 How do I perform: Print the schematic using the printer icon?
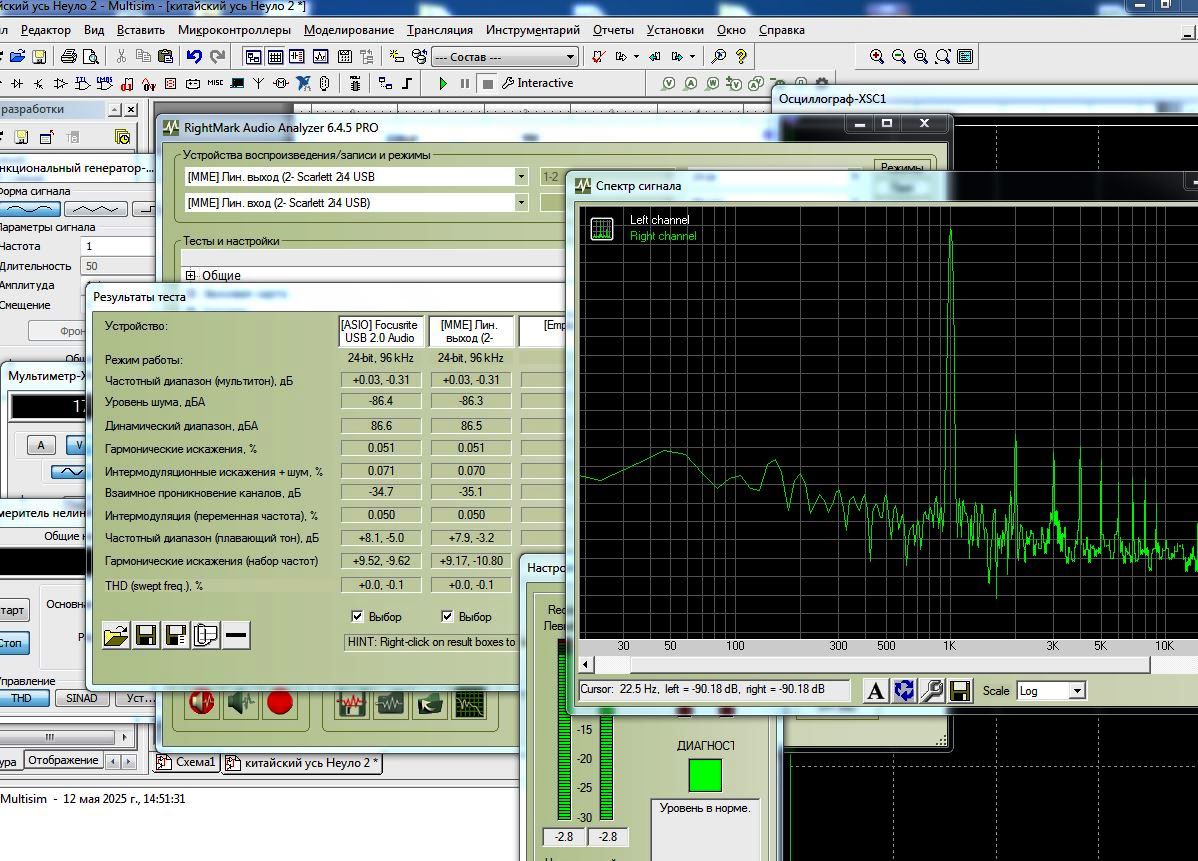(x=69, y=57)
